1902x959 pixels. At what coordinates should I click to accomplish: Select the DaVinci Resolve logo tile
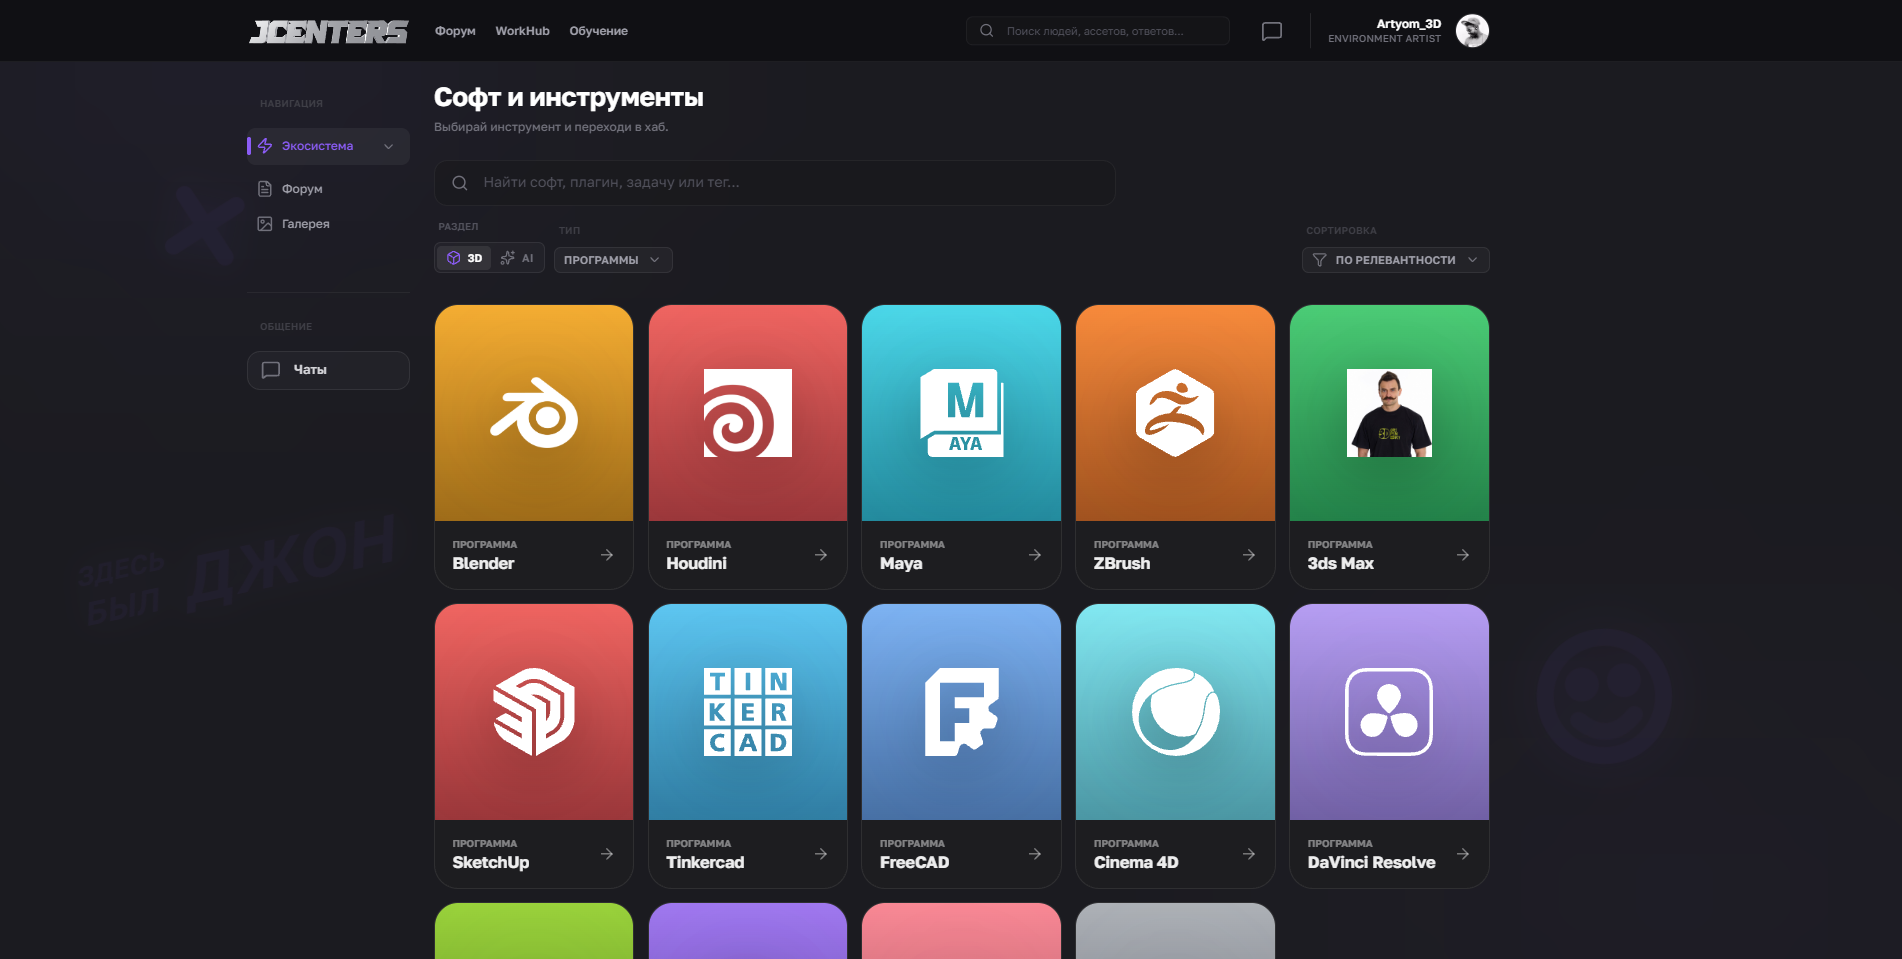1389,712
